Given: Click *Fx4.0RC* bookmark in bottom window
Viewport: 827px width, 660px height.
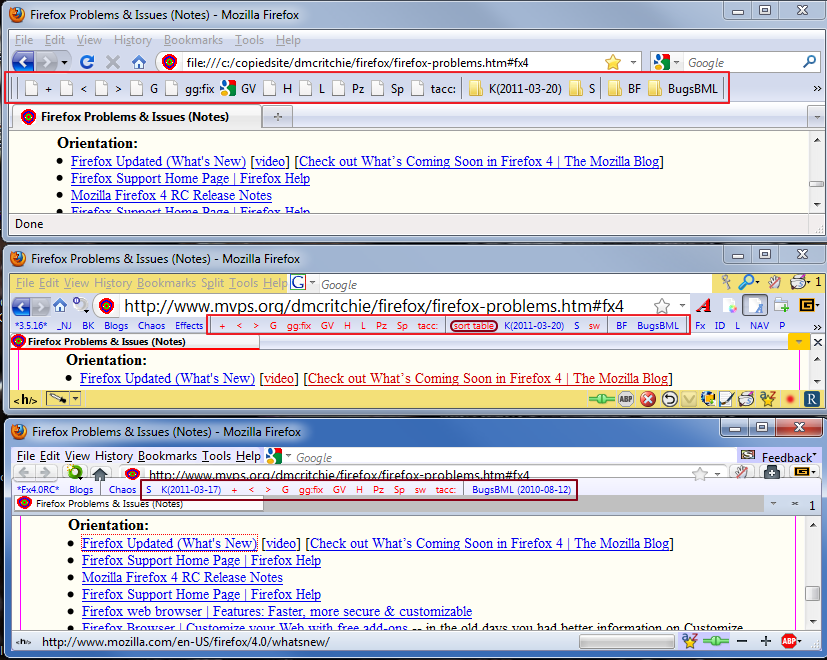Looking at the screenshot, I should coord(38,490).
